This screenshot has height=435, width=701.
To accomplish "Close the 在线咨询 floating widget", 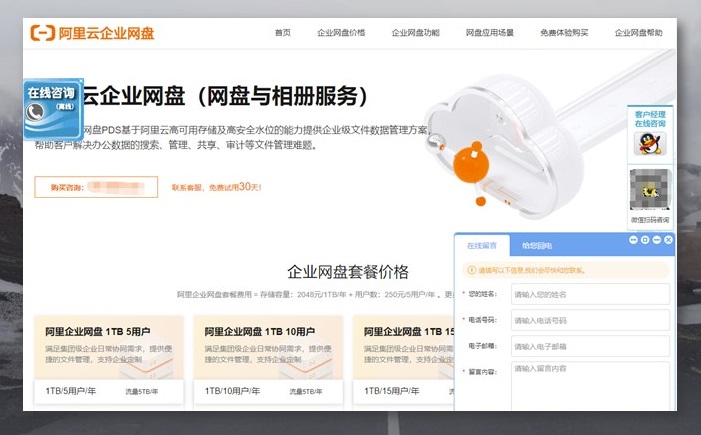I will [x=81, y=81].
